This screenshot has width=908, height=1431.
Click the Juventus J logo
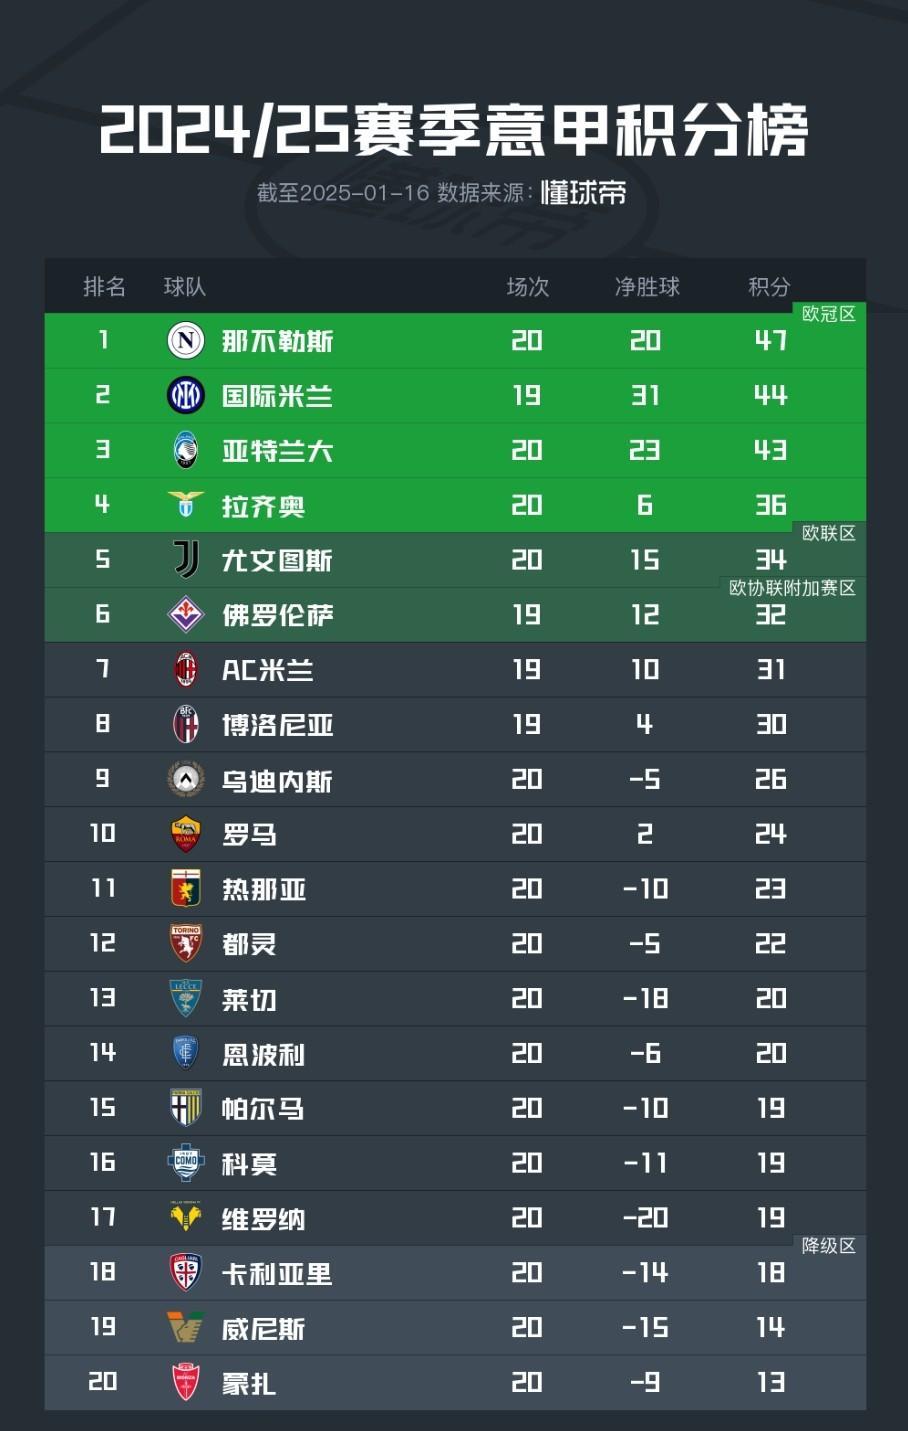(186, 560)
